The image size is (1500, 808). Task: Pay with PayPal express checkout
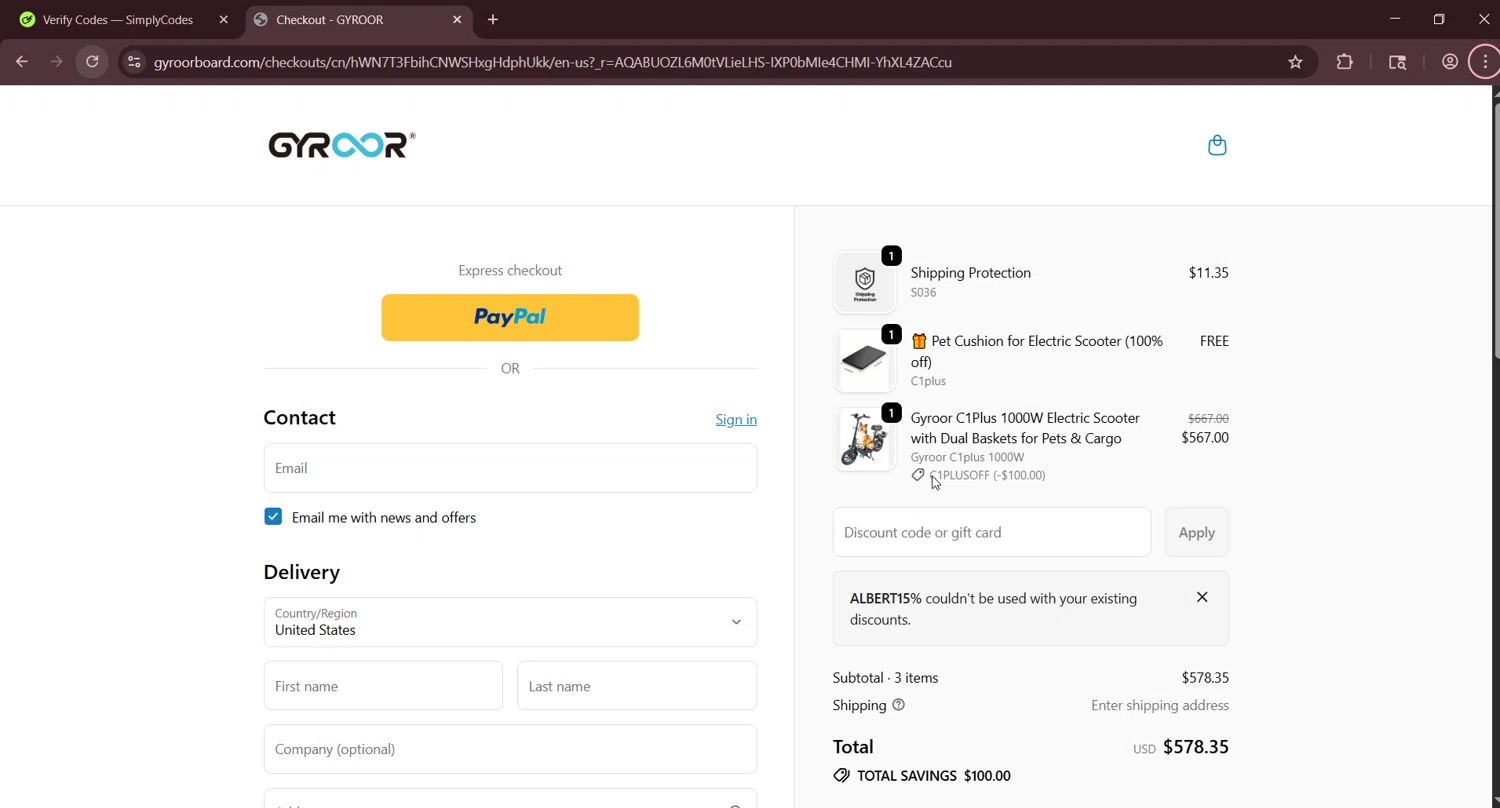pos(510,317)
